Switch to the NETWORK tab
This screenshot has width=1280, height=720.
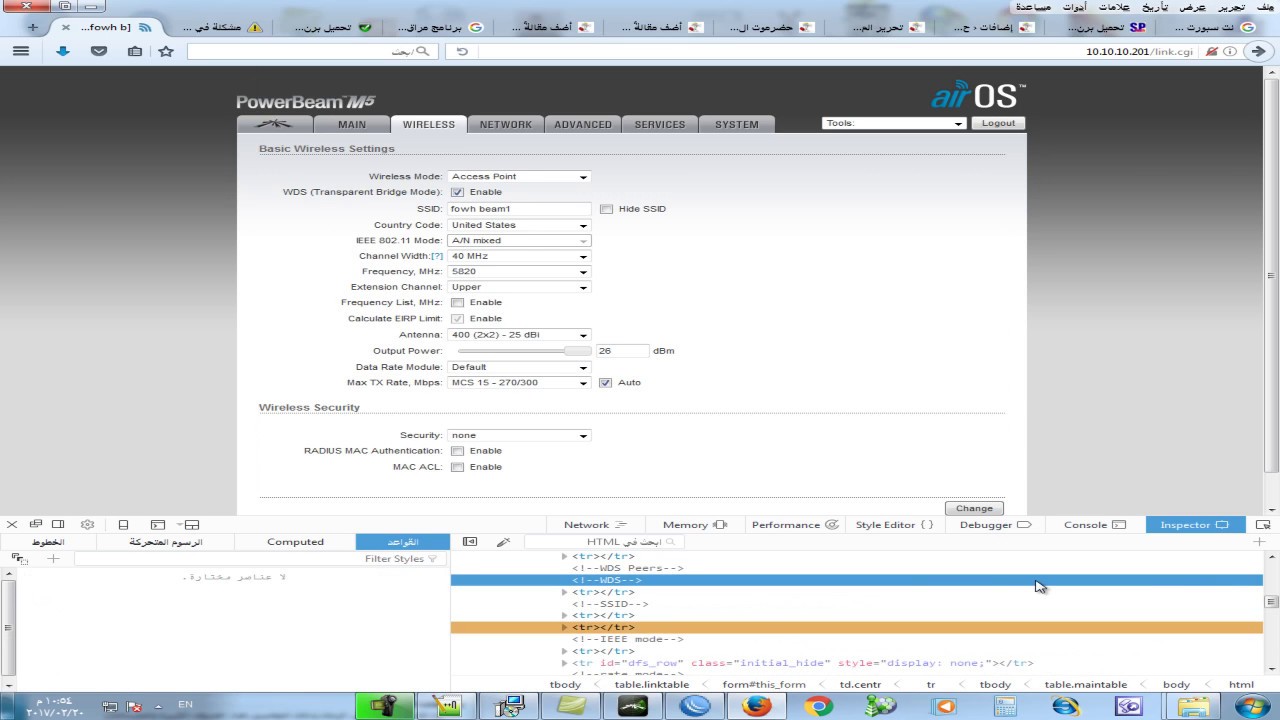pos(505,124)
